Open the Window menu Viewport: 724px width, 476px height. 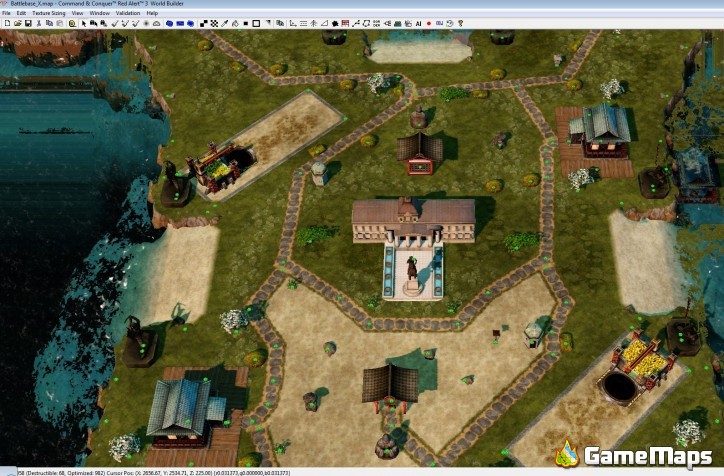point(99,13)
